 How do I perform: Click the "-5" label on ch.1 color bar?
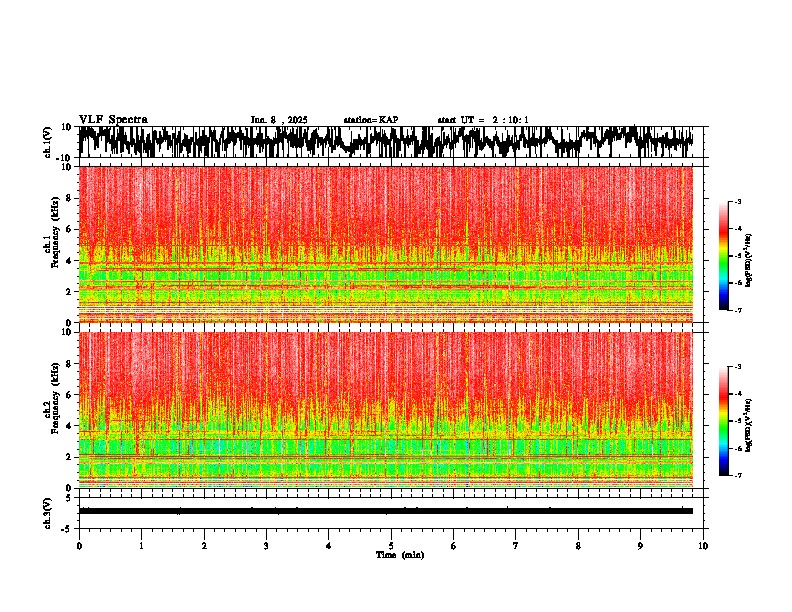click(x=737, y=256)
